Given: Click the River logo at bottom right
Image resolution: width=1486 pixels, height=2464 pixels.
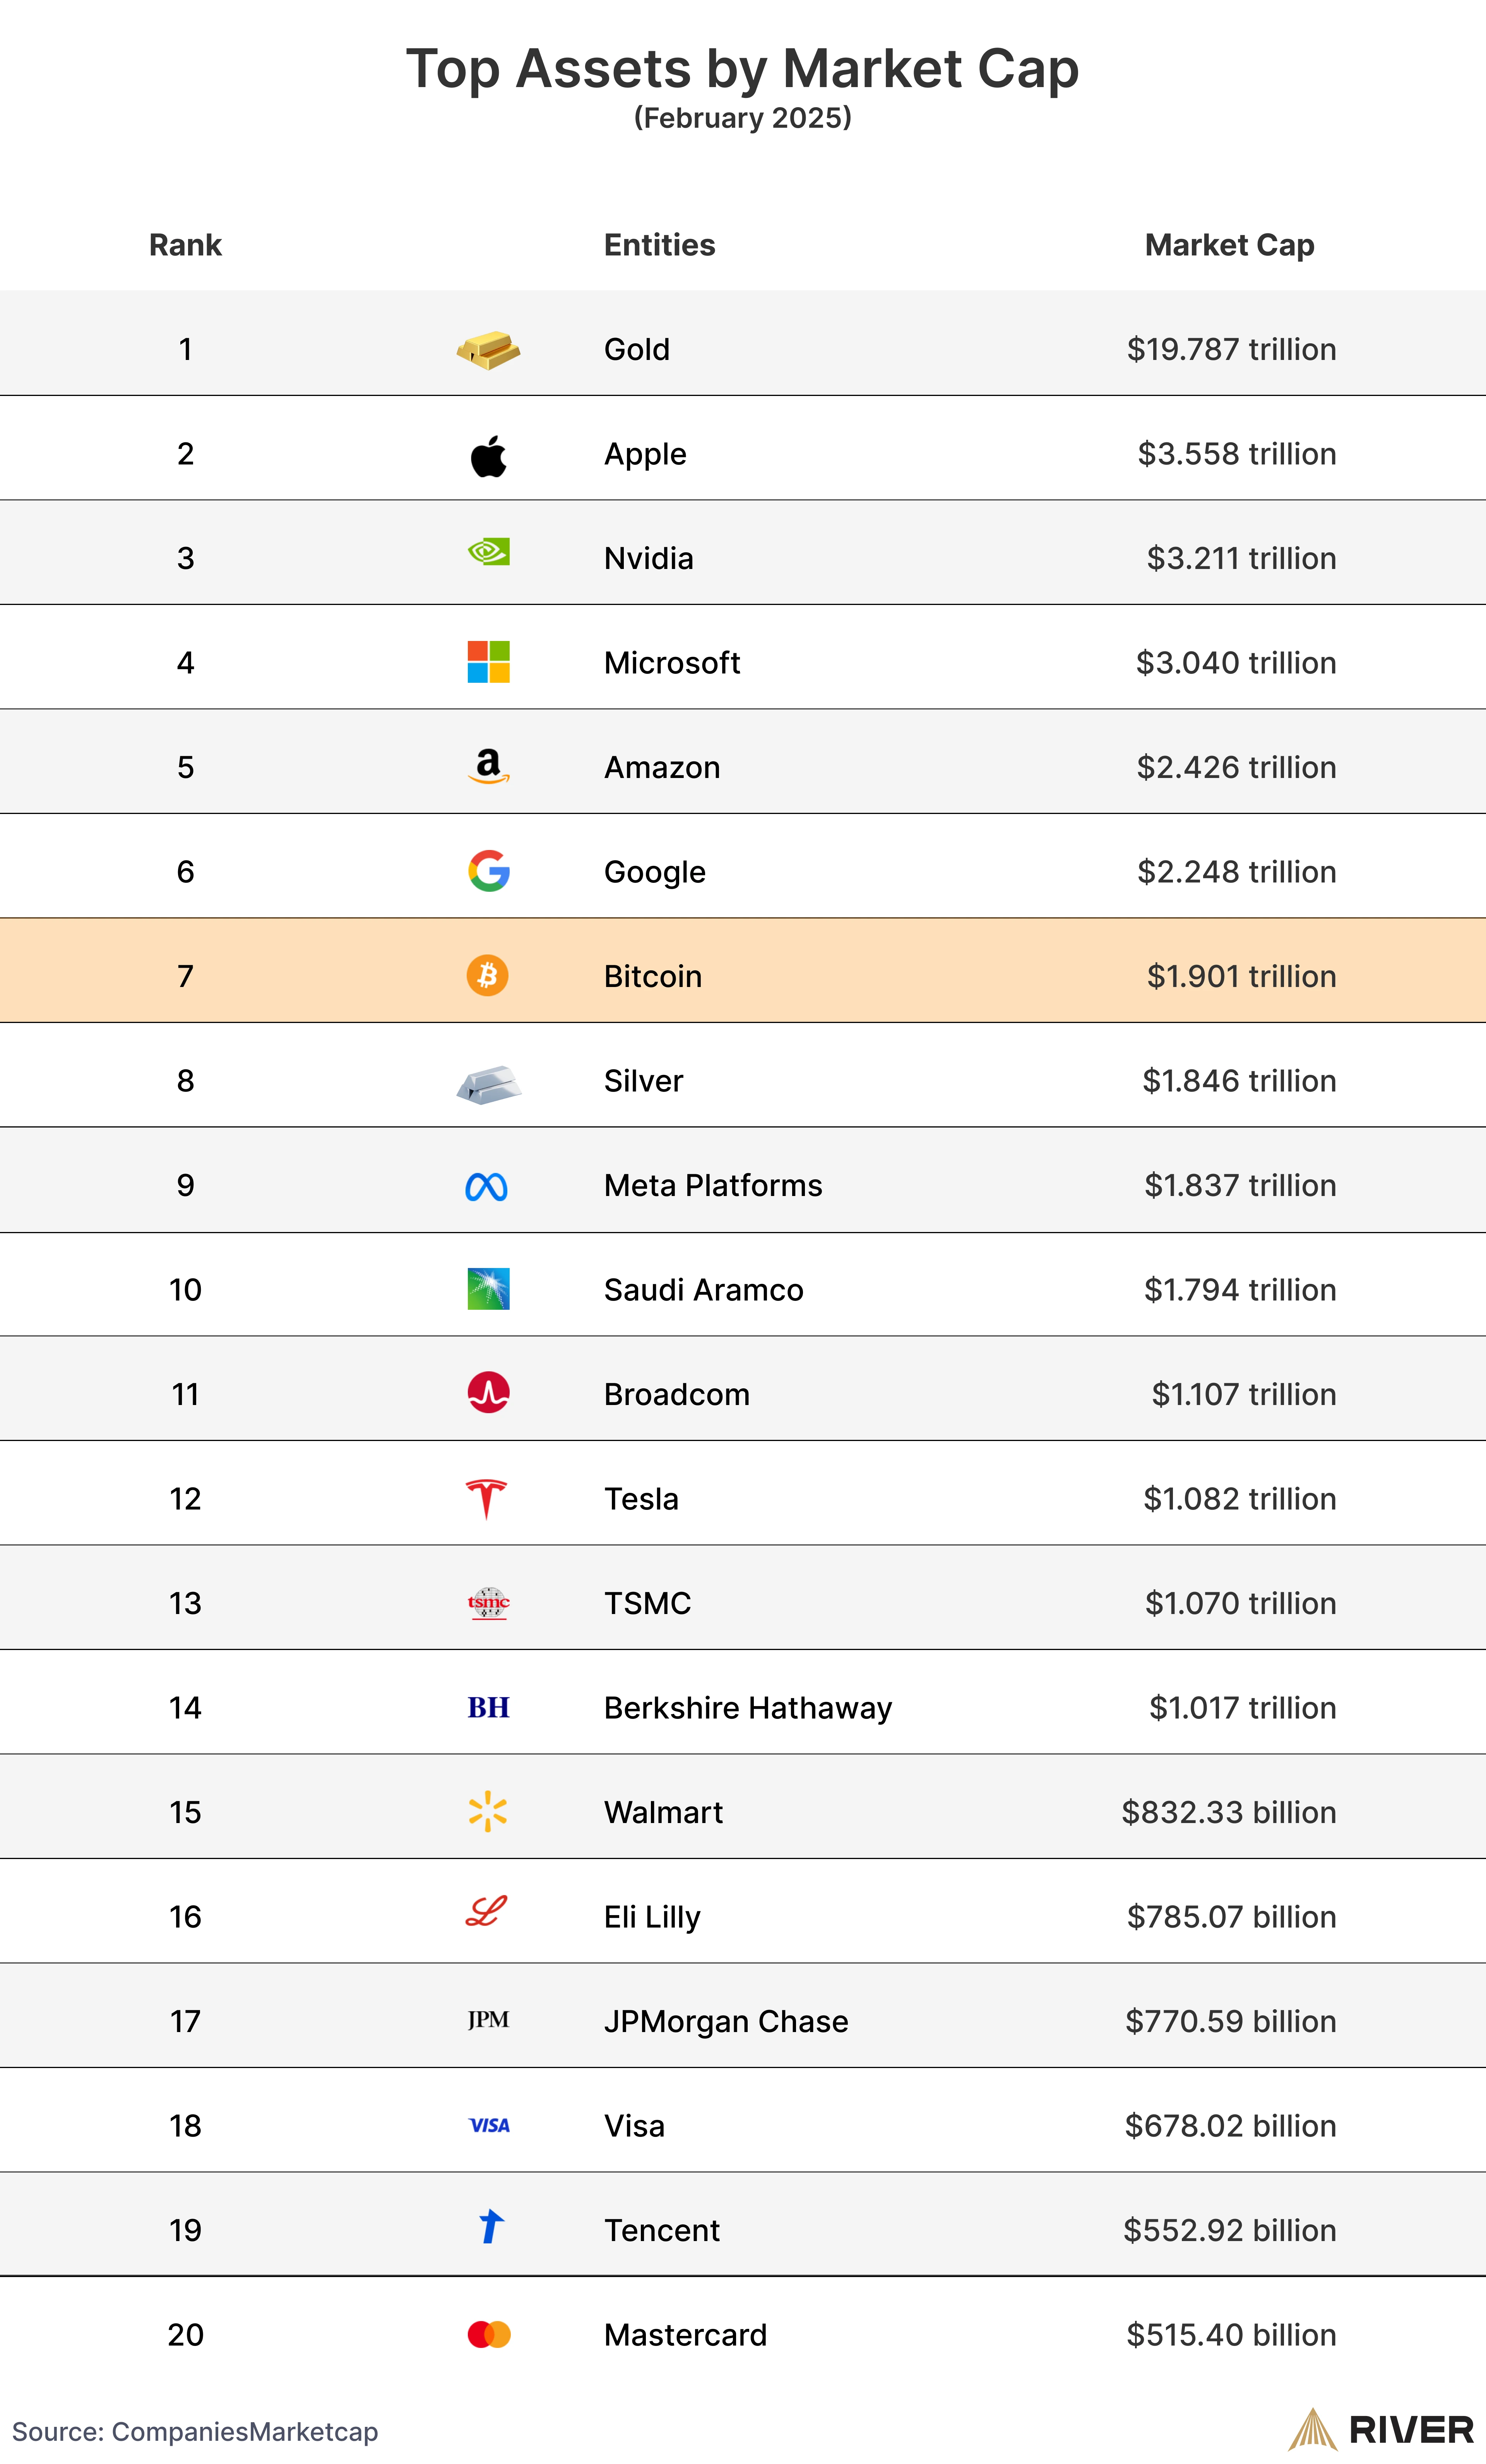Looking at the screenshot, I should point(1381,2429).
